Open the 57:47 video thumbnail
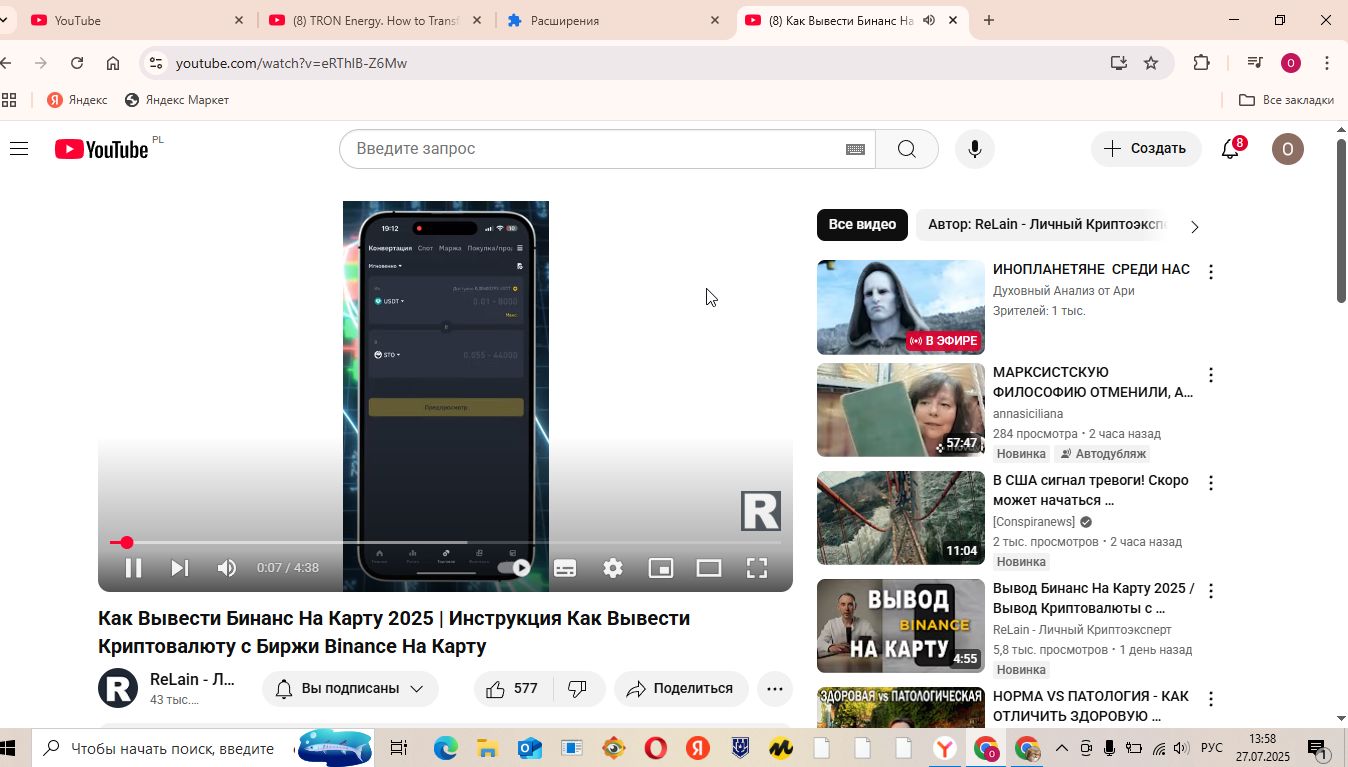This screenshot has width=1348, height=767. click(x=901, y=410)
